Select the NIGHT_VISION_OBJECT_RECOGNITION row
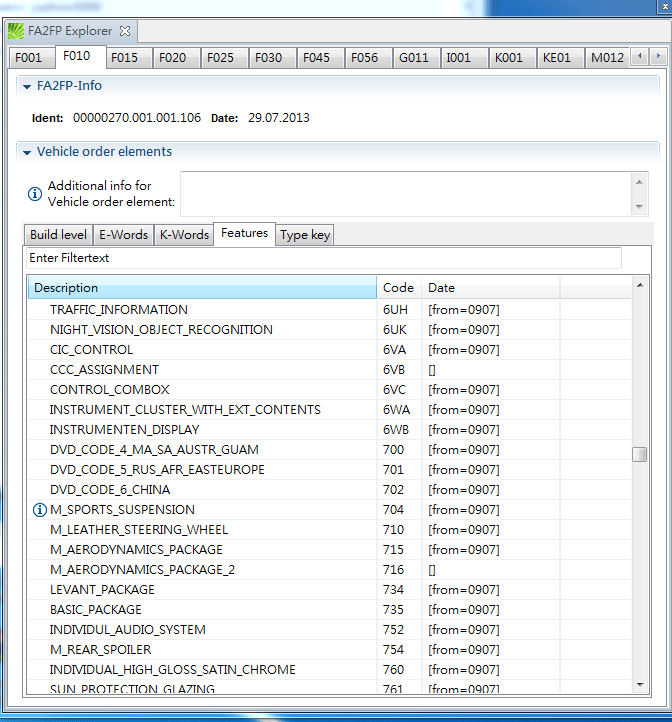672x722 pixels. [x=329, y=330]
